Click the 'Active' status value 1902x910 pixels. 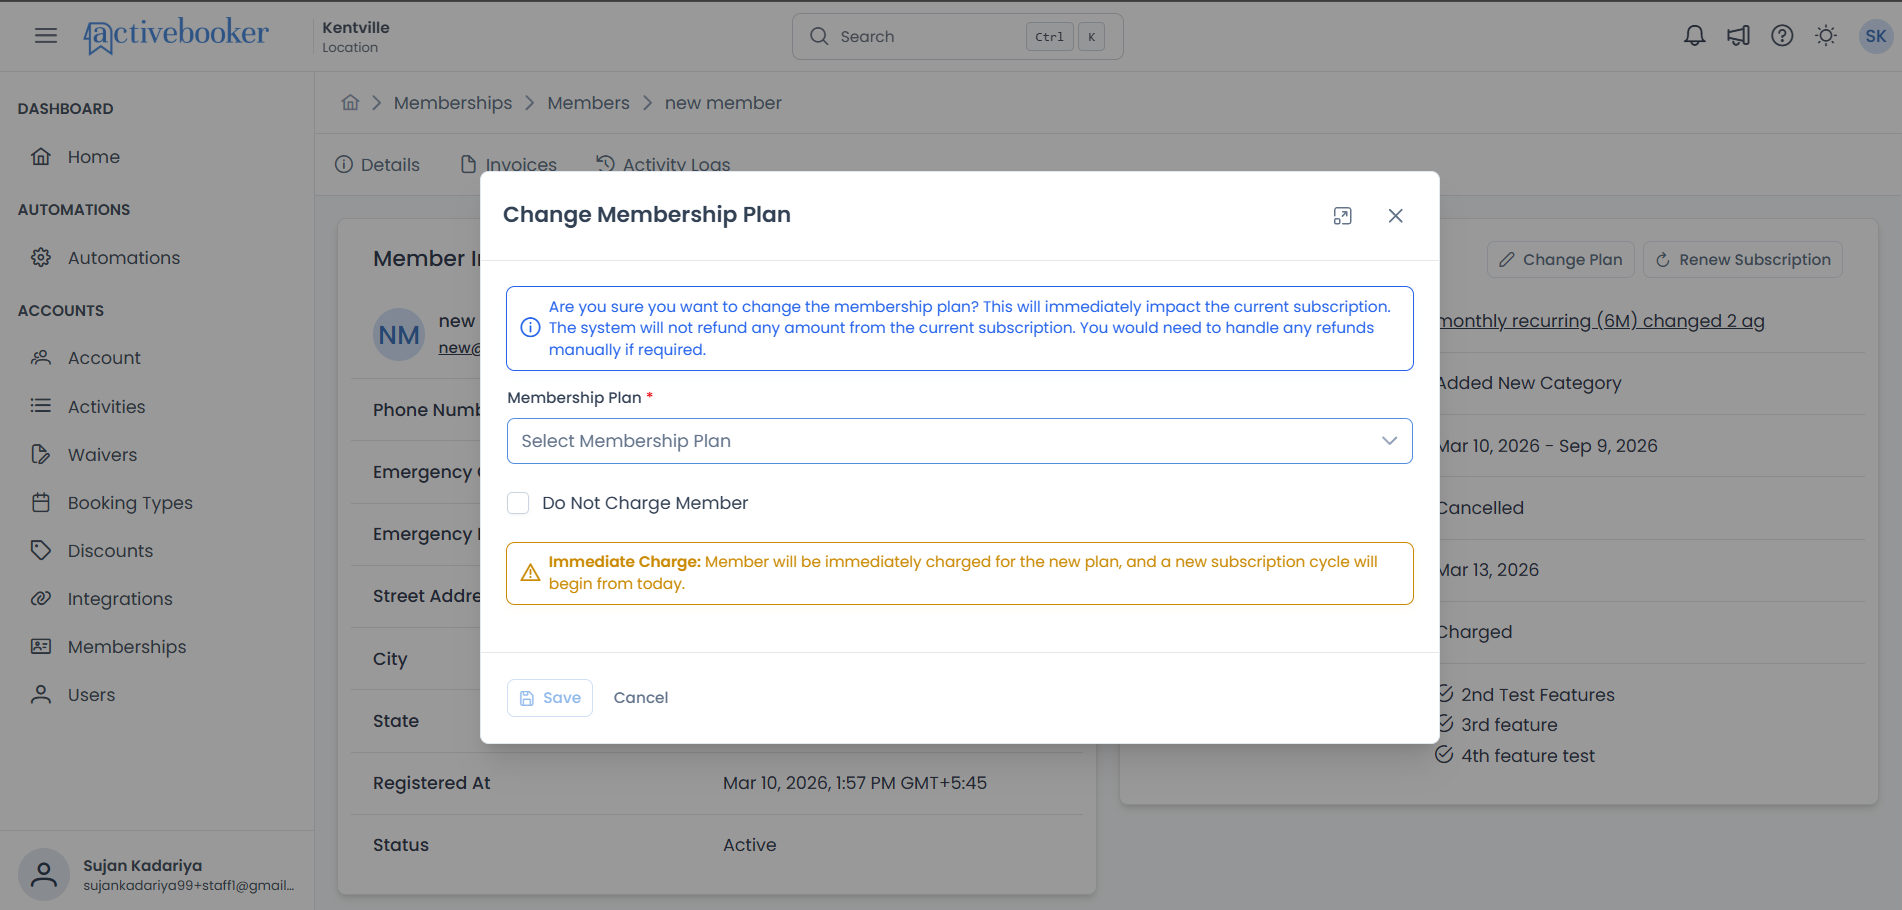click(x=750, y=845)
